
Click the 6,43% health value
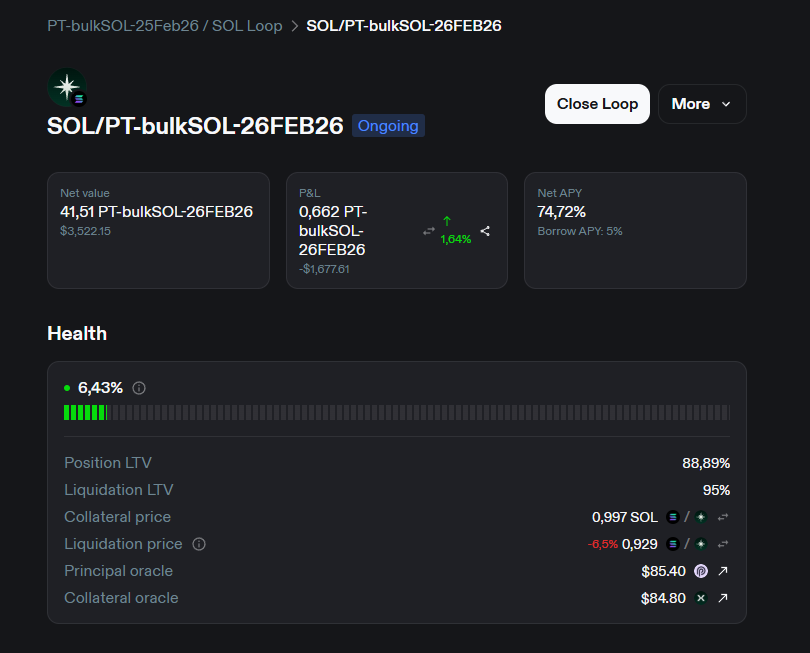[100, 388]
